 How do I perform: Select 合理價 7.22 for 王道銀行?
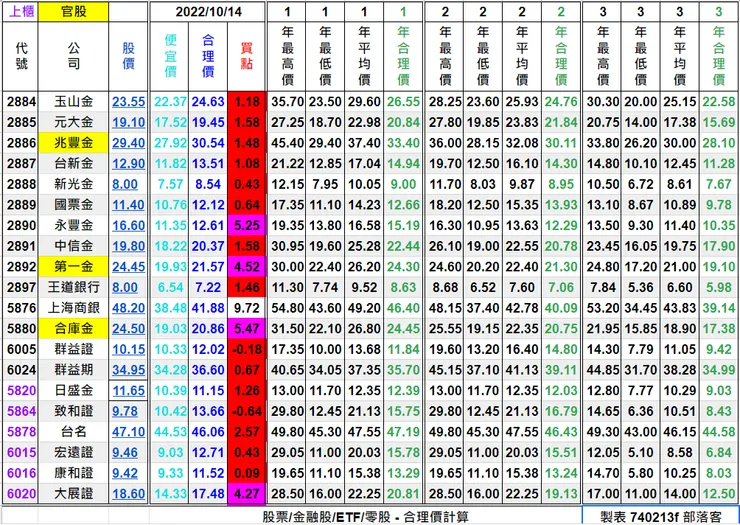[x=208, y=288]
